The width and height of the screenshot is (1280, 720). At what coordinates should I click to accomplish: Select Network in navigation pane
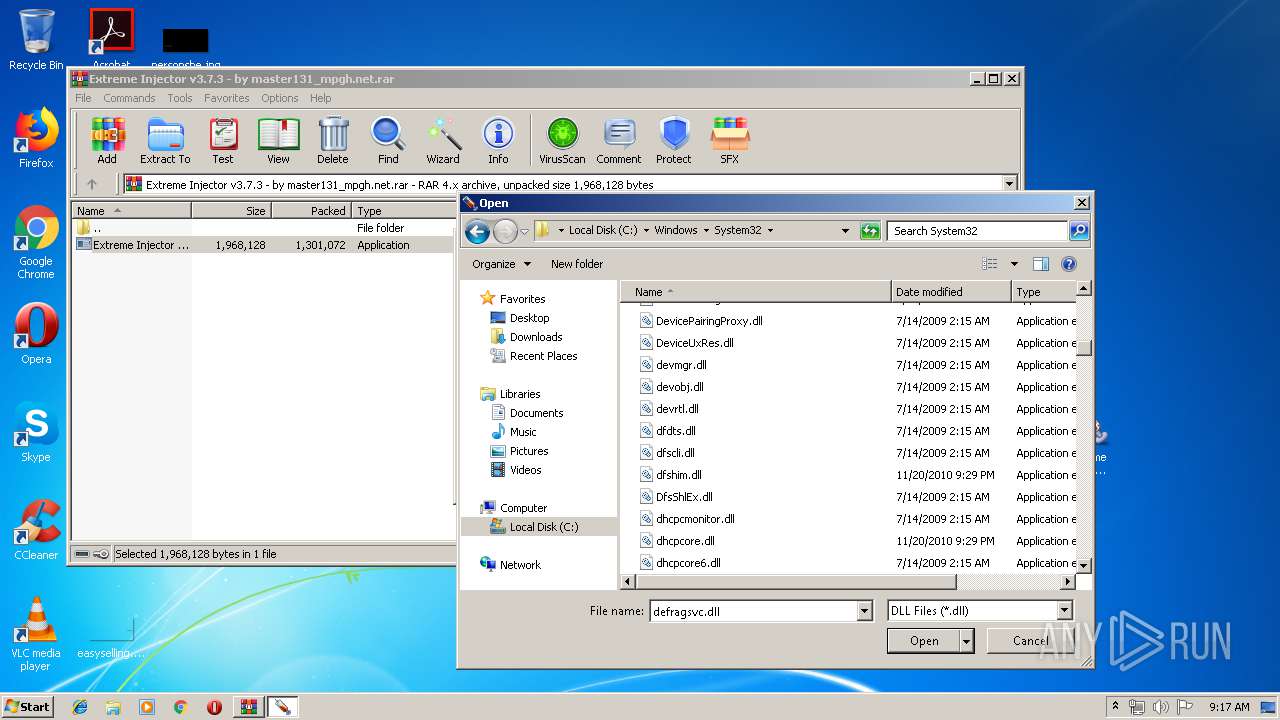[520, 565]
